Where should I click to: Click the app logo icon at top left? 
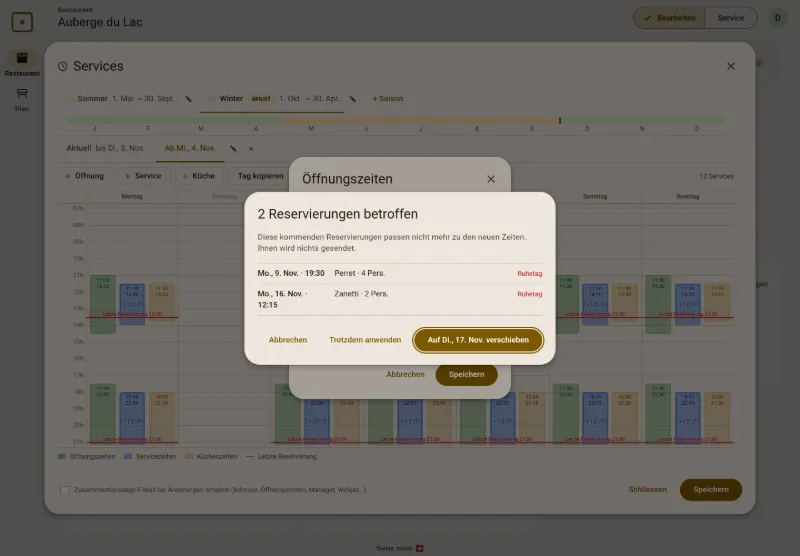[x=22, y=22]
